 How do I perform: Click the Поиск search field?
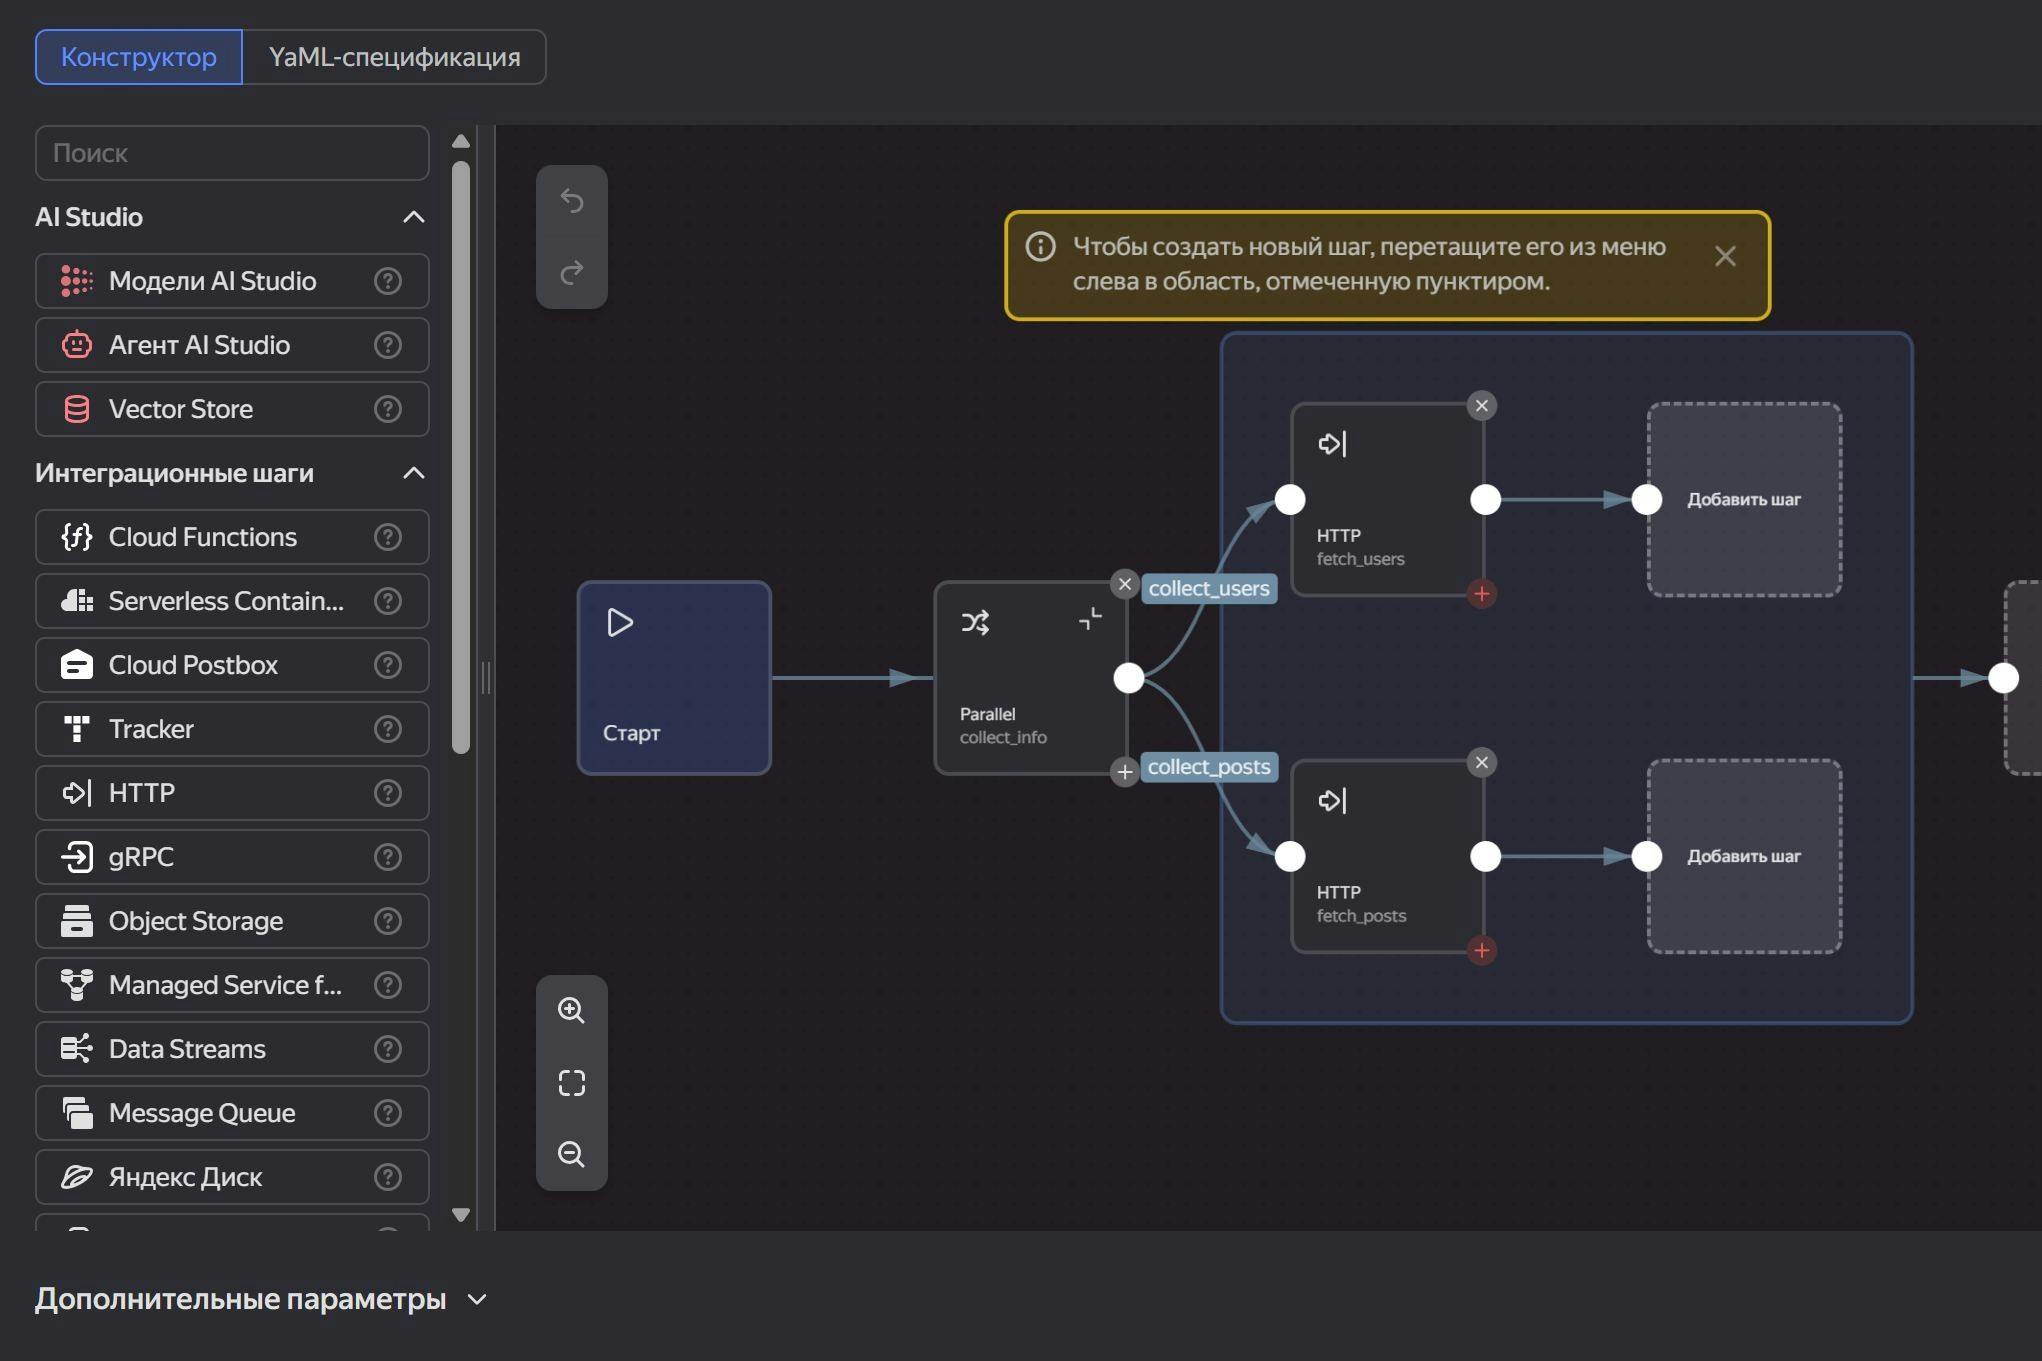(x=232, y=153)
